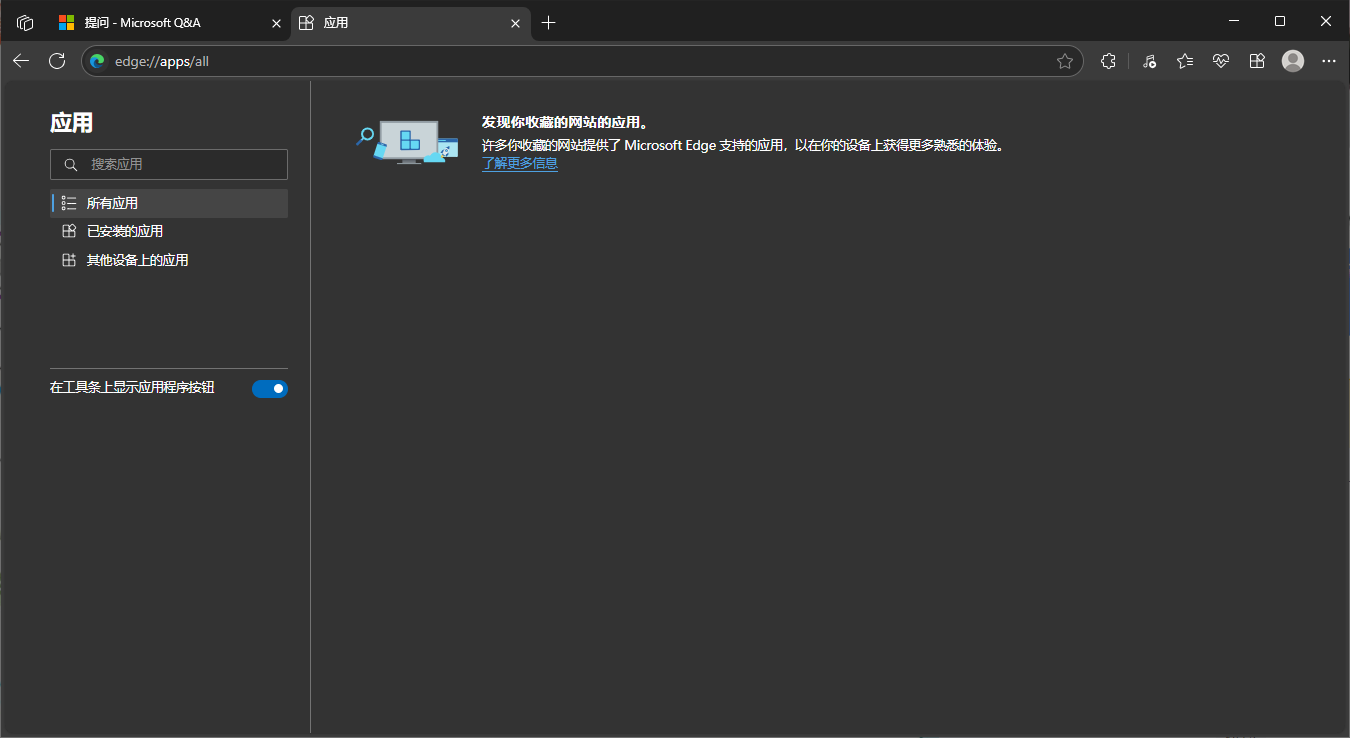Go back with the back arrow

[x=21, y=61]
